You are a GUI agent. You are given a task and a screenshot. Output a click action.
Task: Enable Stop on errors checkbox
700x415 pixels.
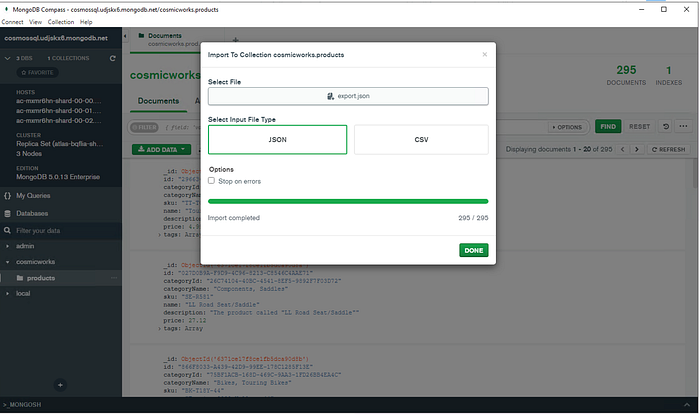pos(211,181)
